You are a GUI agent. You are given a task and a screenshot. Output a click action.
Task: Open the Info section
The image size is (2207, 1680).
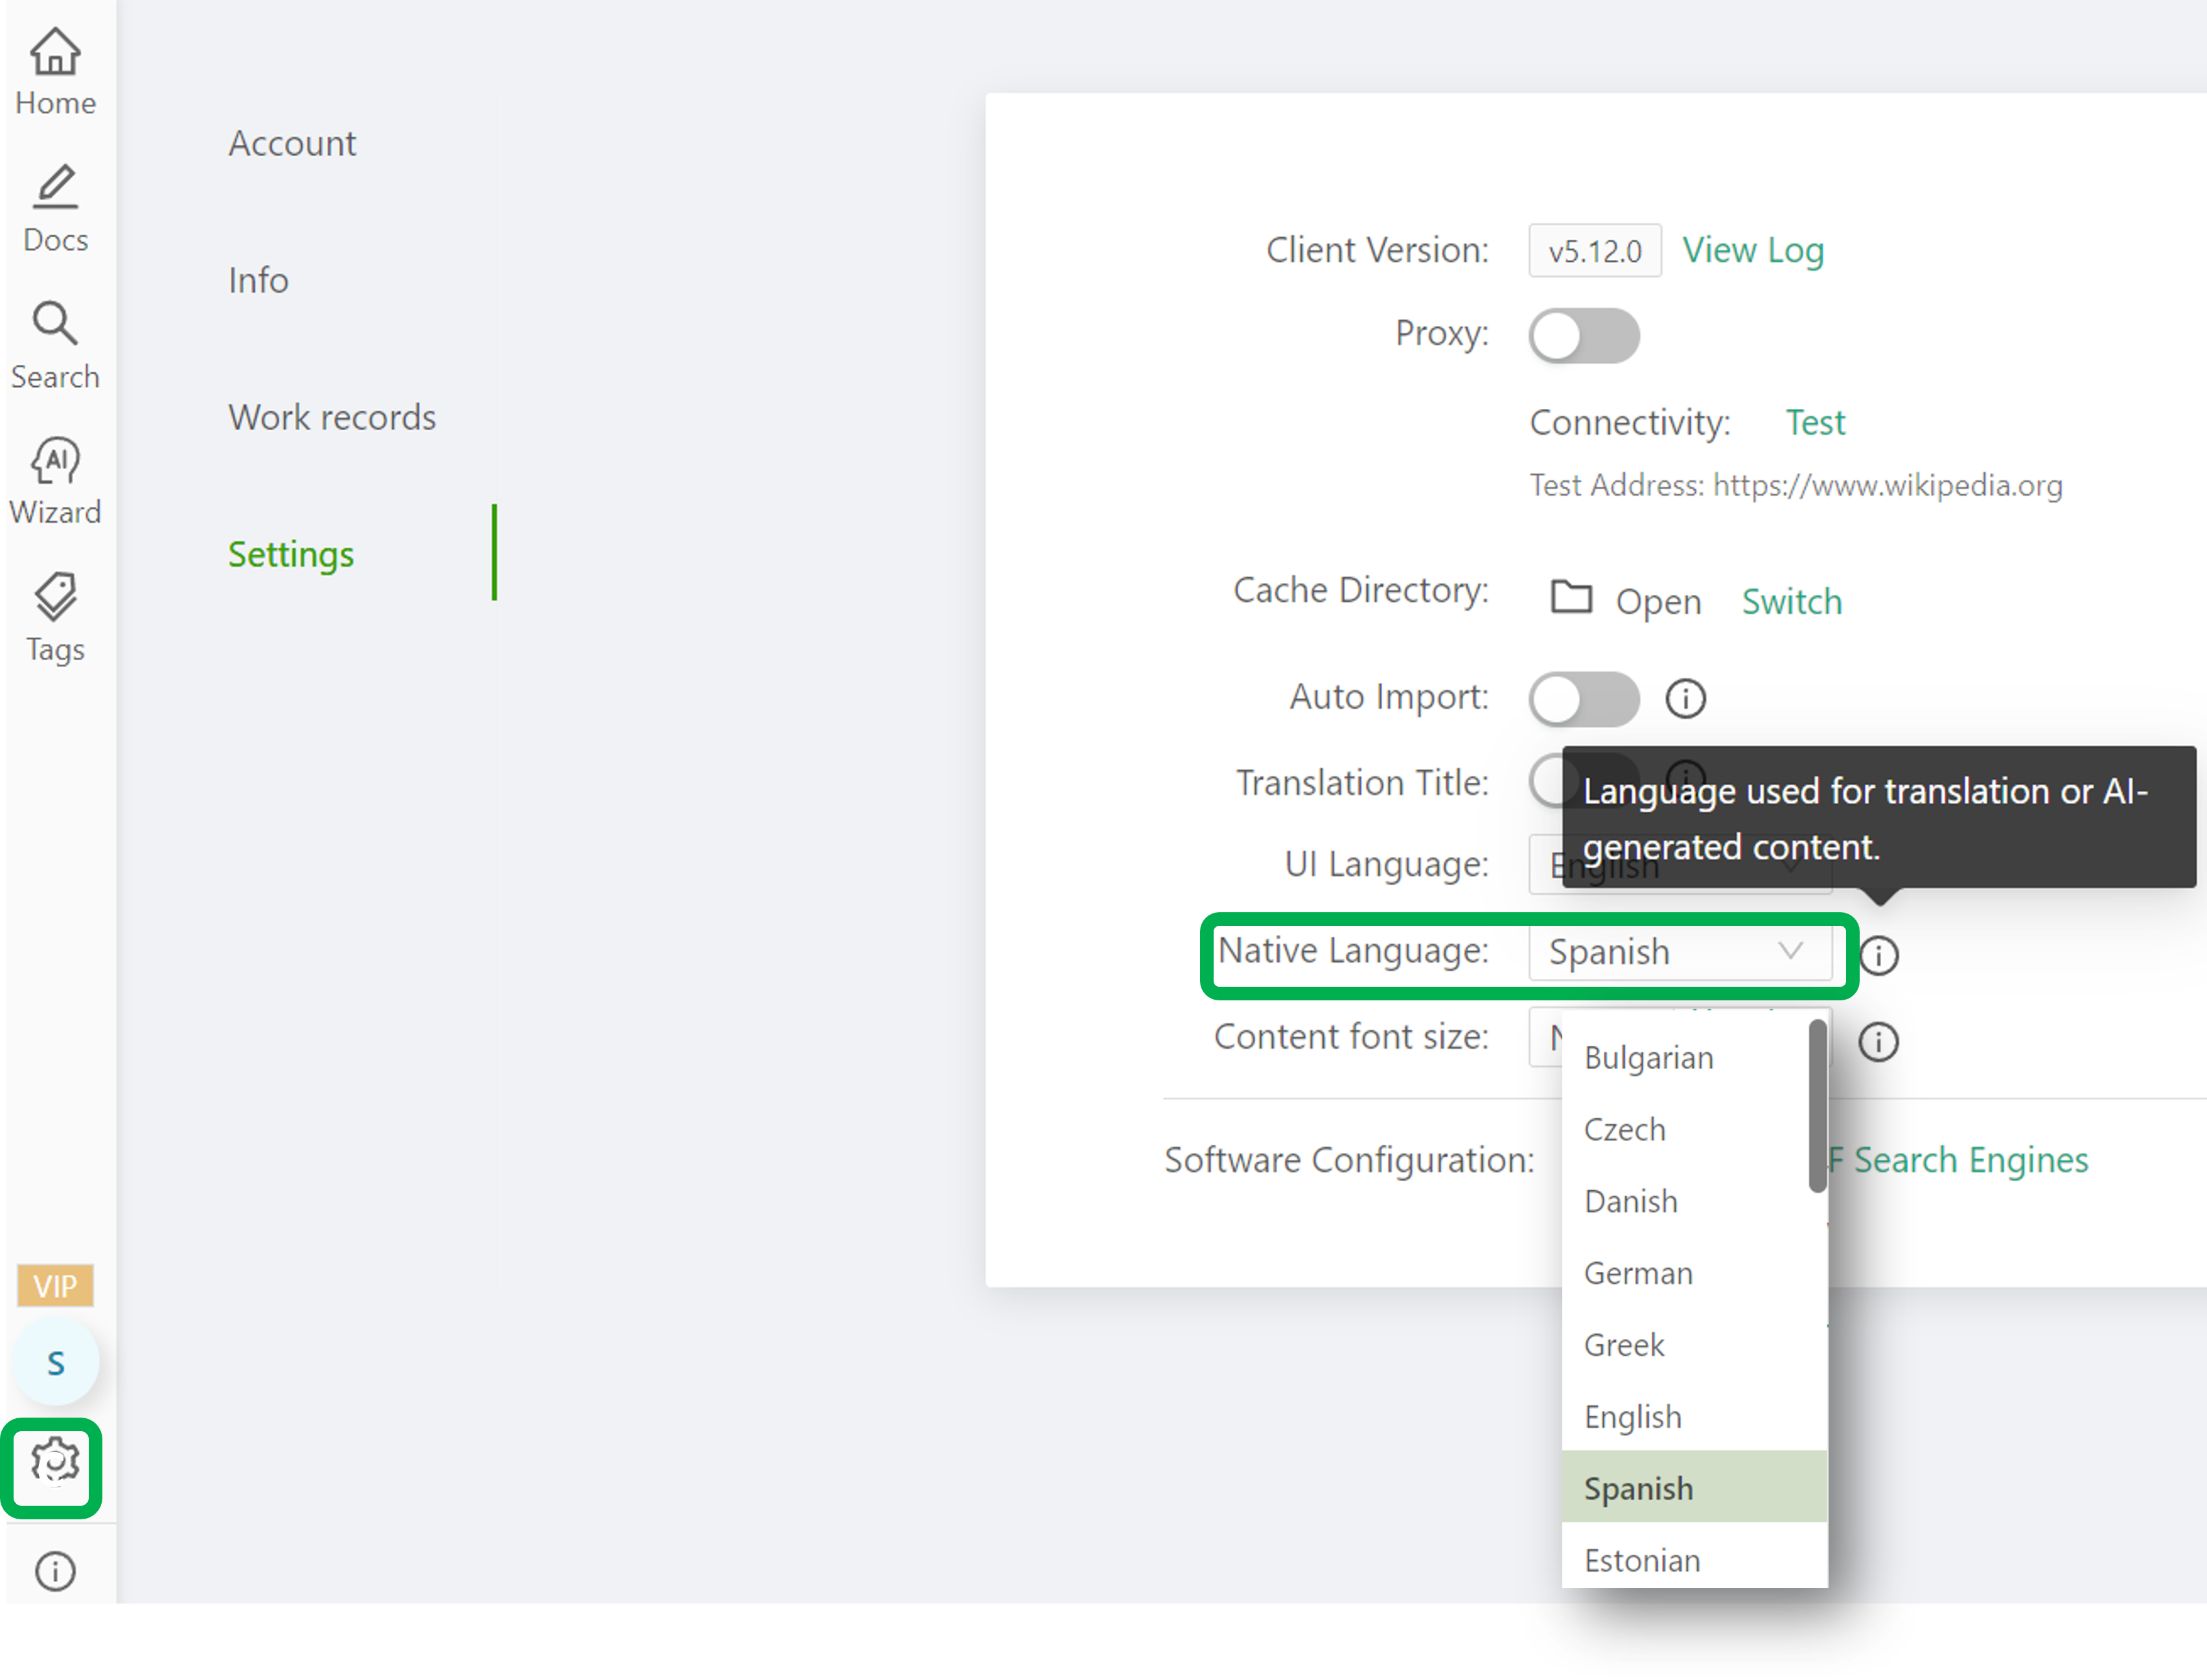coord(258,281)
